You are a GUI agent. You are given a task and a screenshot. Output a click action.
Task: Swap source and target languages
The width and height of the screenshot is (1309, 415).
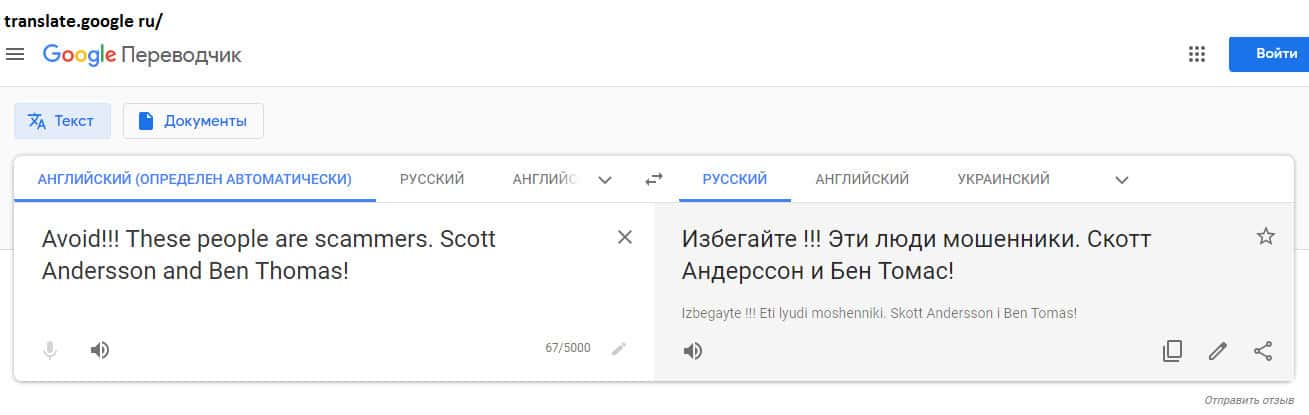(x=653, y=180)
